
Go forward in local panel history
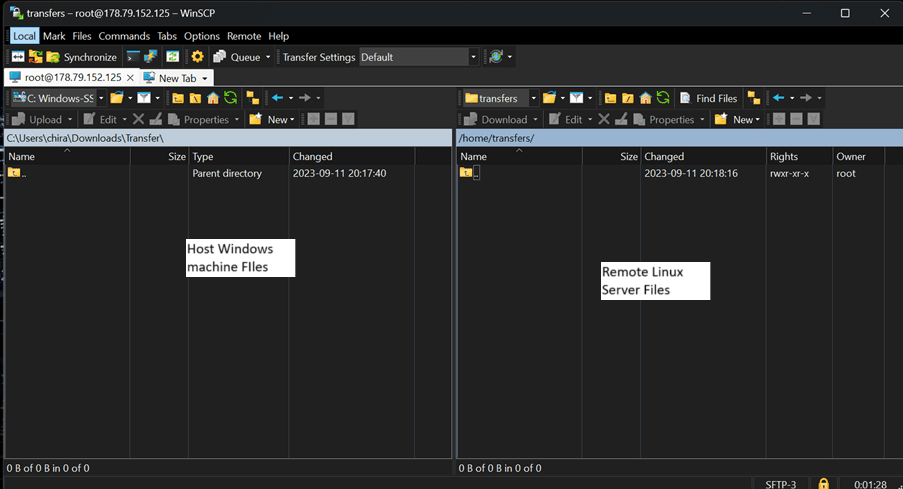pos(305,98)
